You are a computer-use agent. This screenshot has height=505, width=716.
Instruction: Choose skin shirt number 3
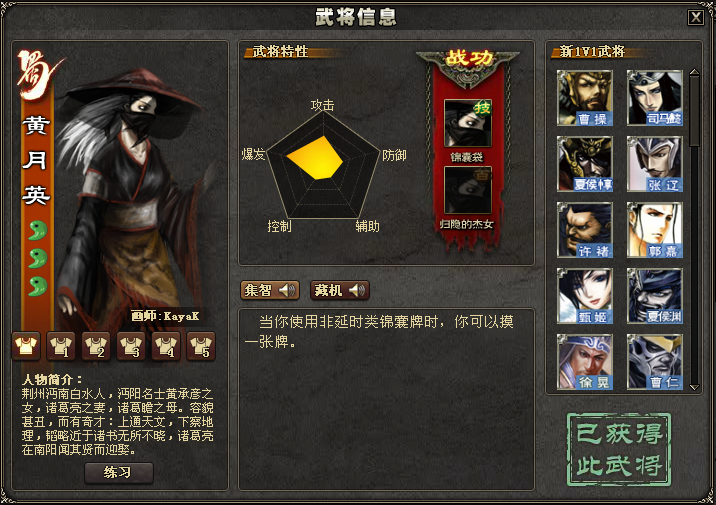pos(131,346)
